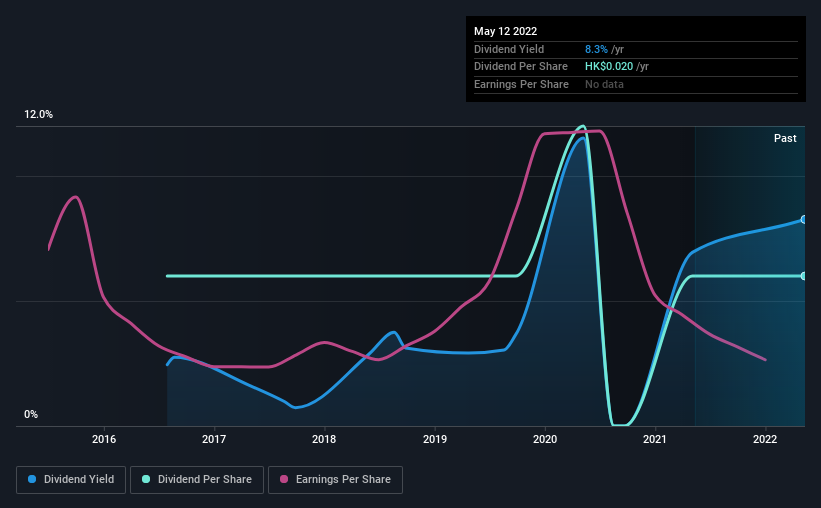Click the Past label in the chart

click(x=785, y=138)
